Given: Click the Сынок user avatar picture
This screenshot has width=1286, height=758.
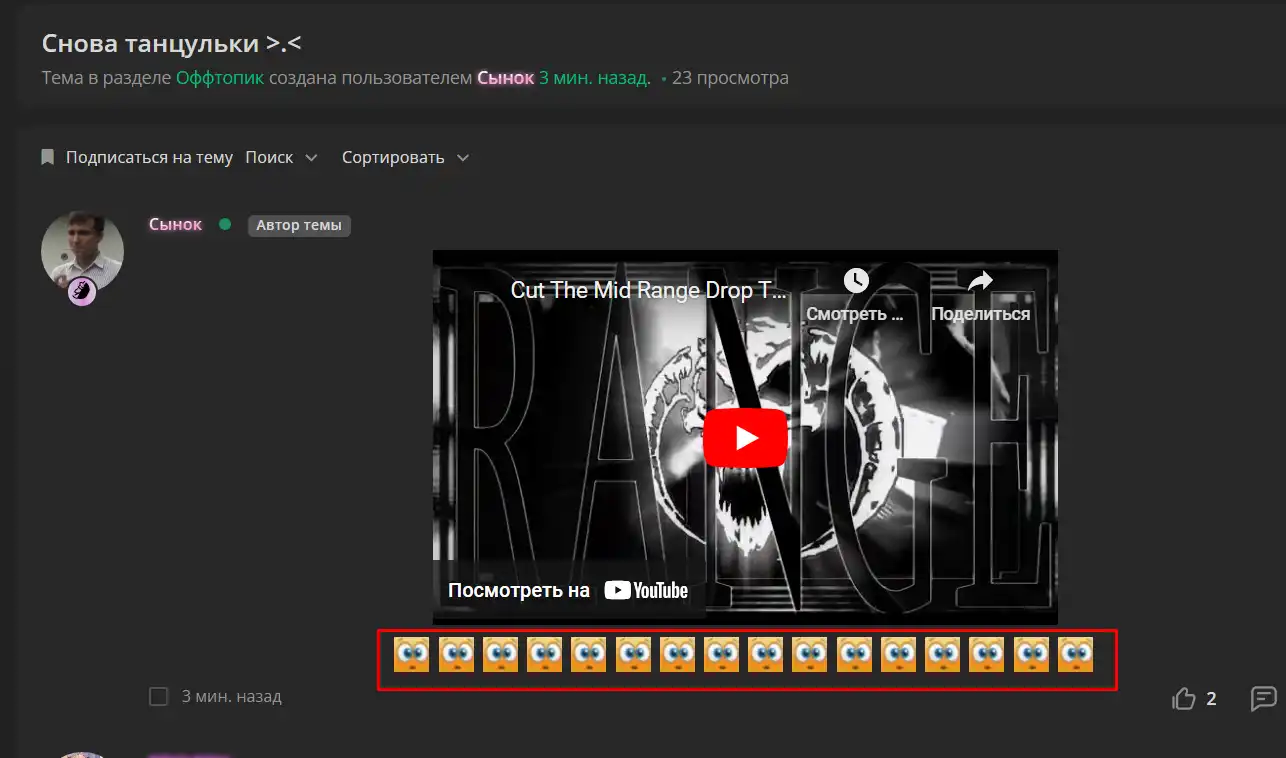Looking at the screenshot, I should coord(82,250).
